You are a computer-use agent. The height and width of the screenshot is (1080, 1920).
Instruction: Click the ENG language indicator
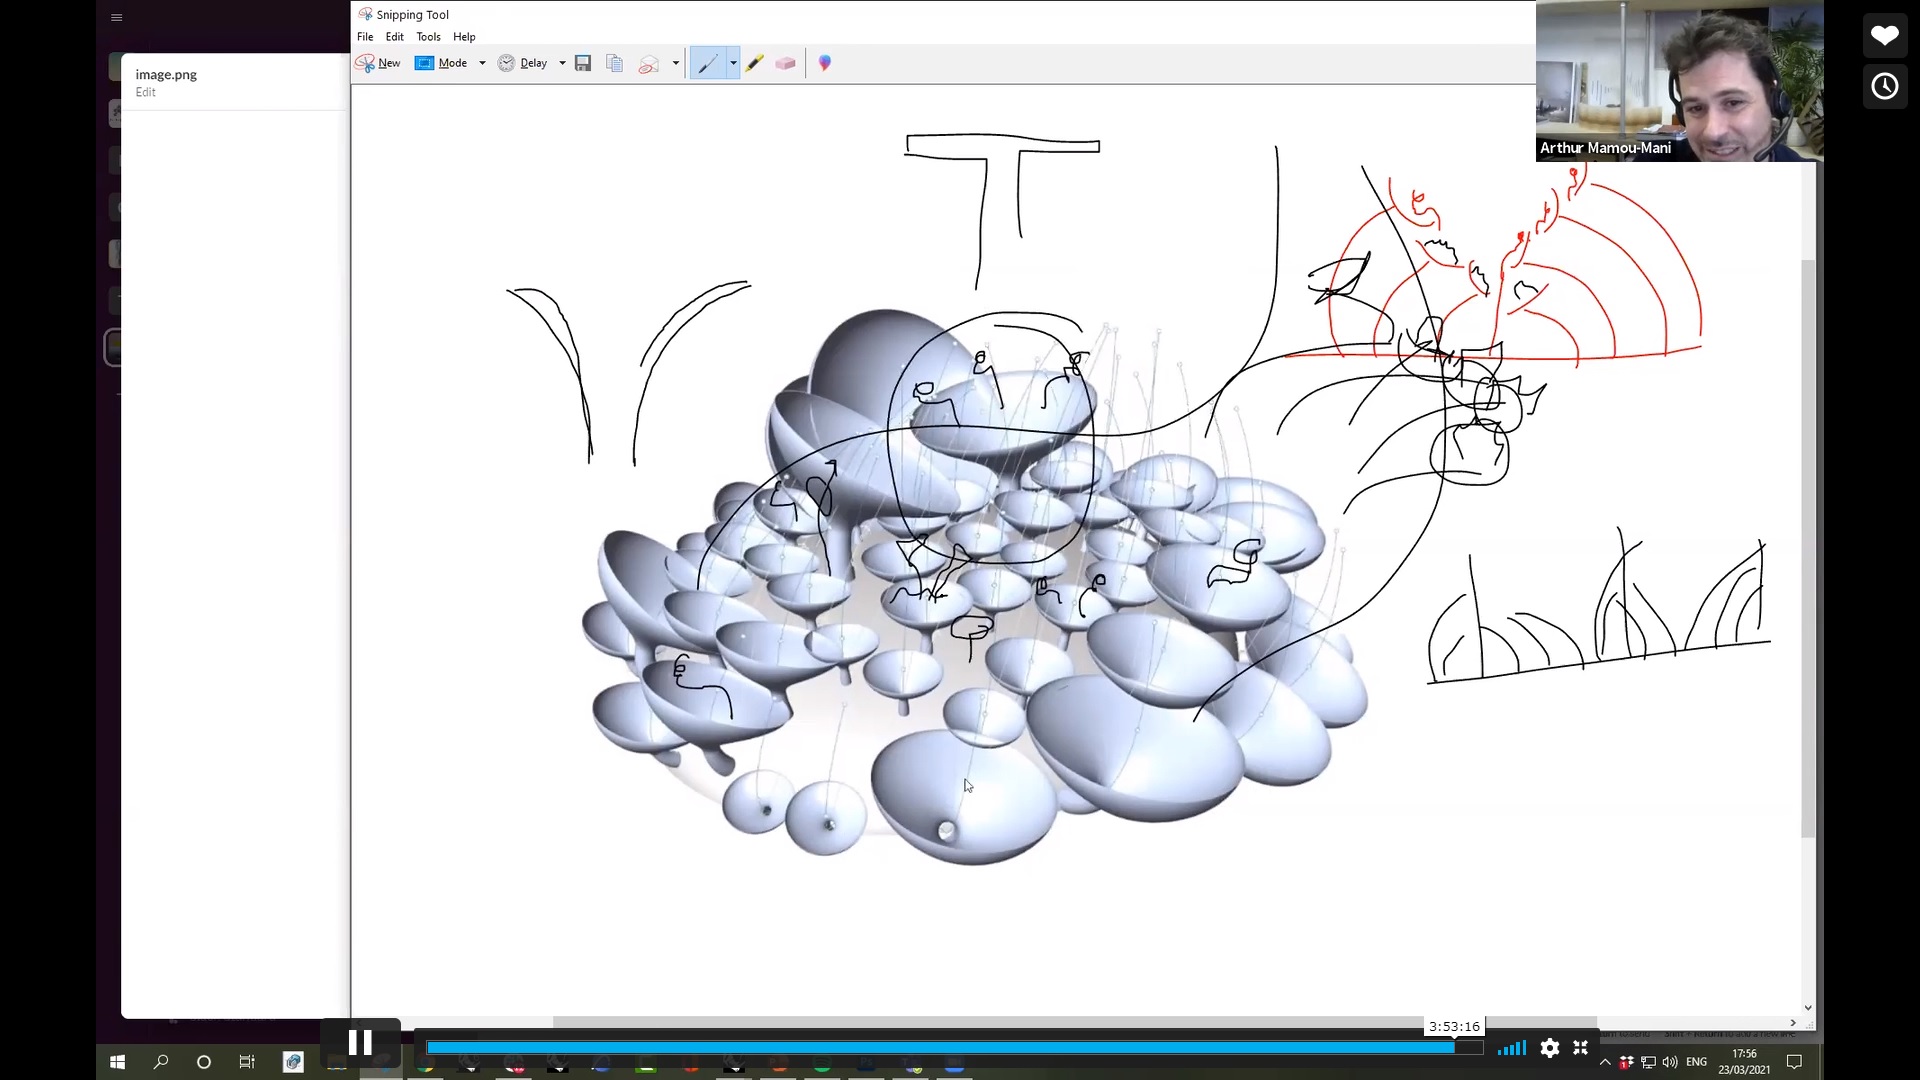tap(1697, 1062)
